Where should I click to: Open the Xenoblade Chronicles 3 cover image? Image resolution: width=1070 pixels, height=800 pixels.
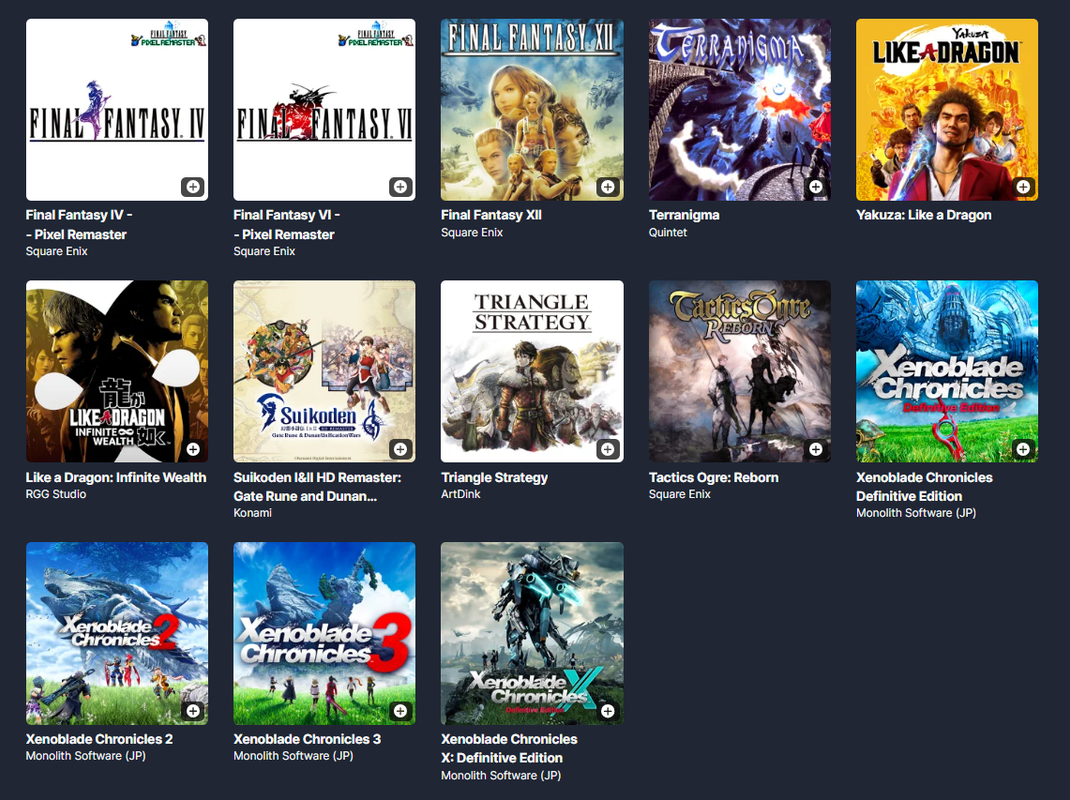pos(324,633)
